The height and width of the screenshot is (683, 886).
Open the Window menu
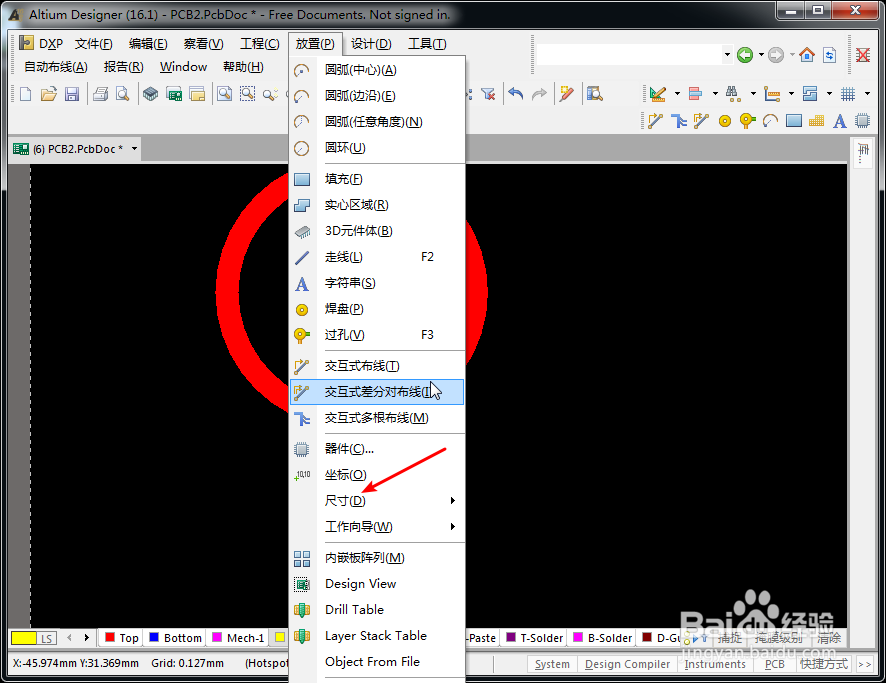point(183,67)
